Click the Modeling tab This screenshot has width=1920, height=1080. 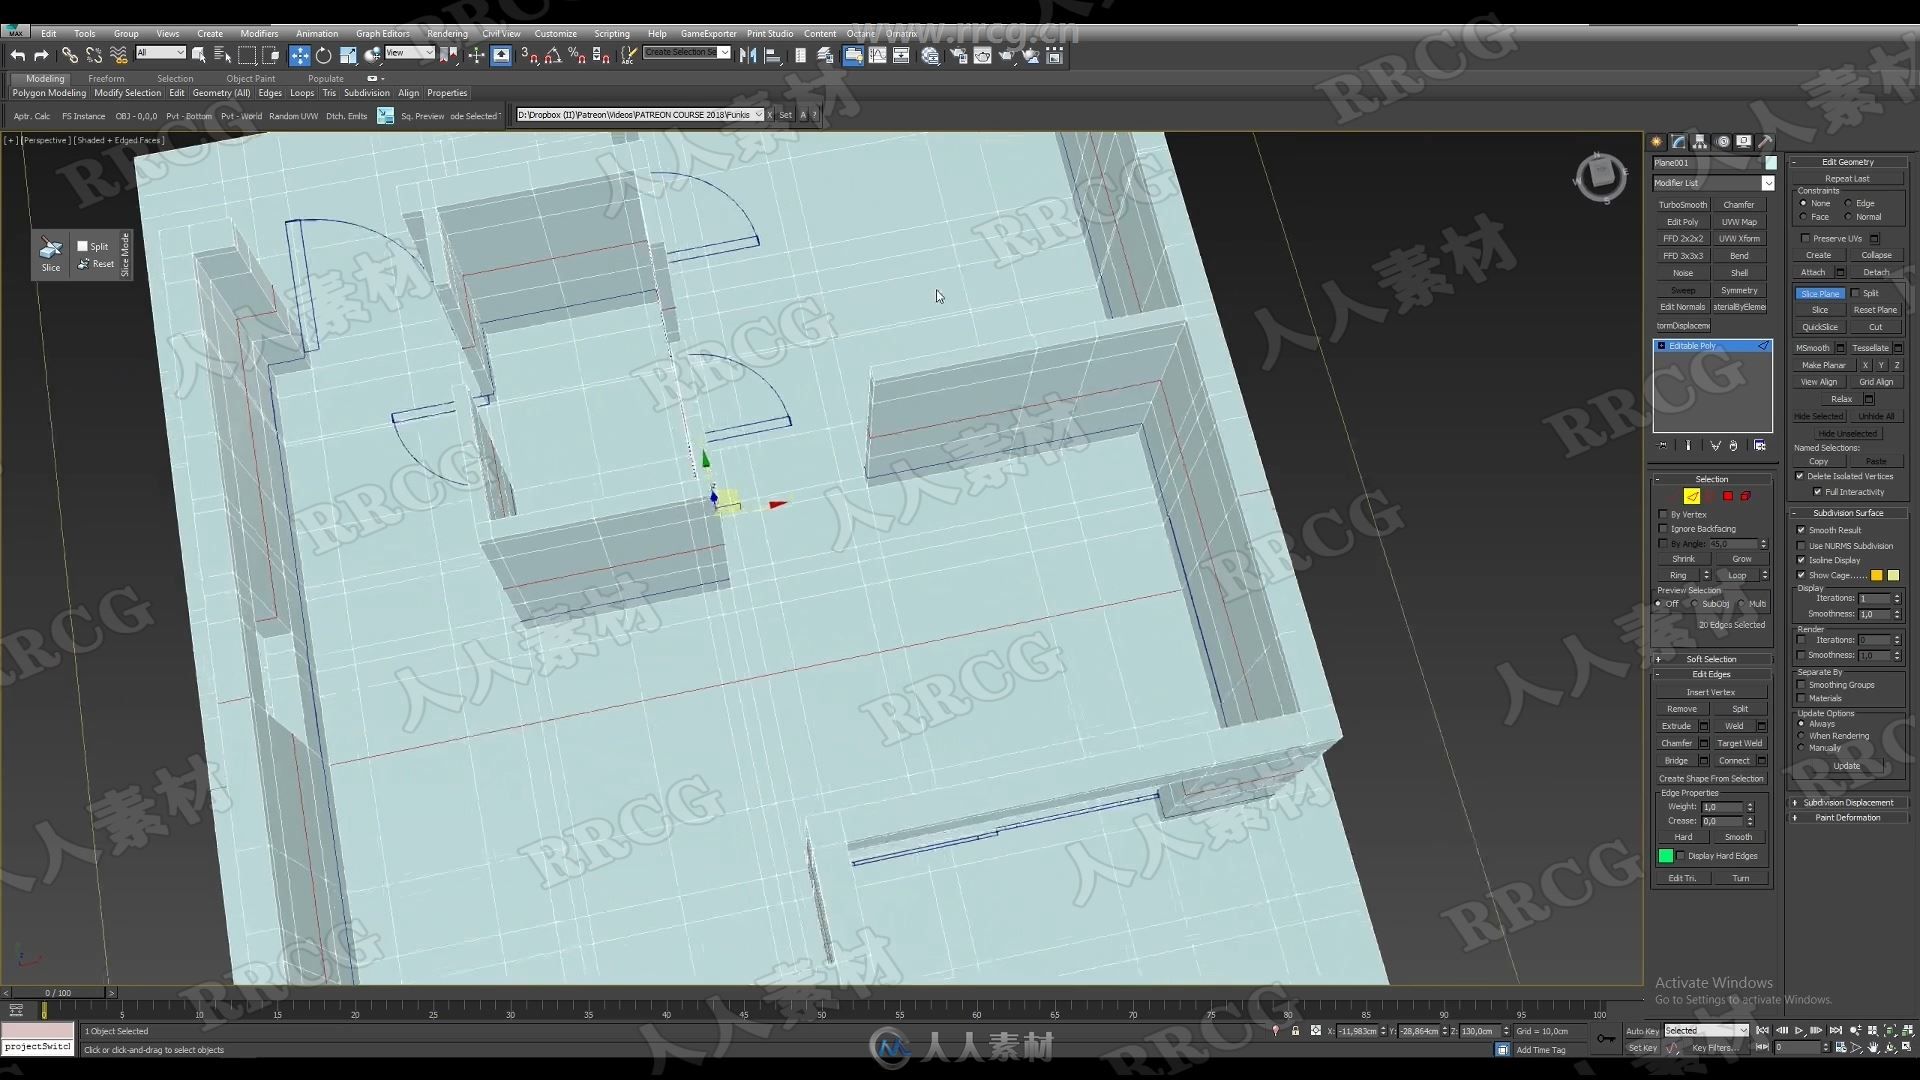tap(44, 78)
